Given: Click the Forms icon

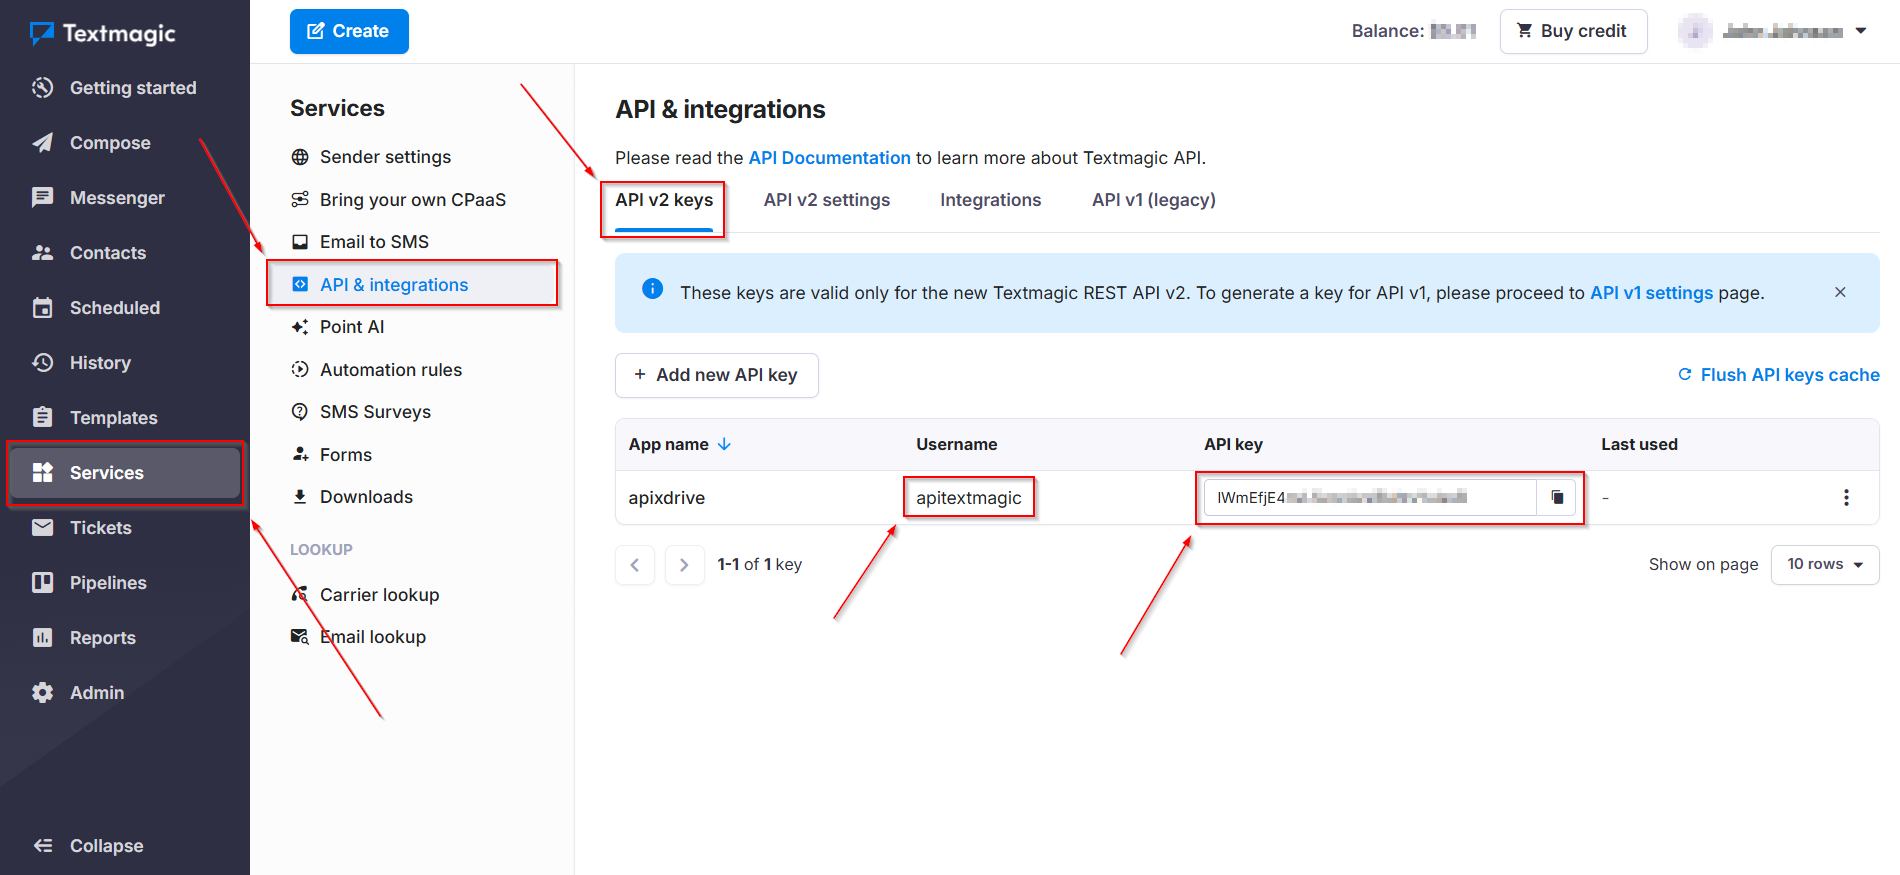Looking at the screenshot, I should [x=300, y=454].
